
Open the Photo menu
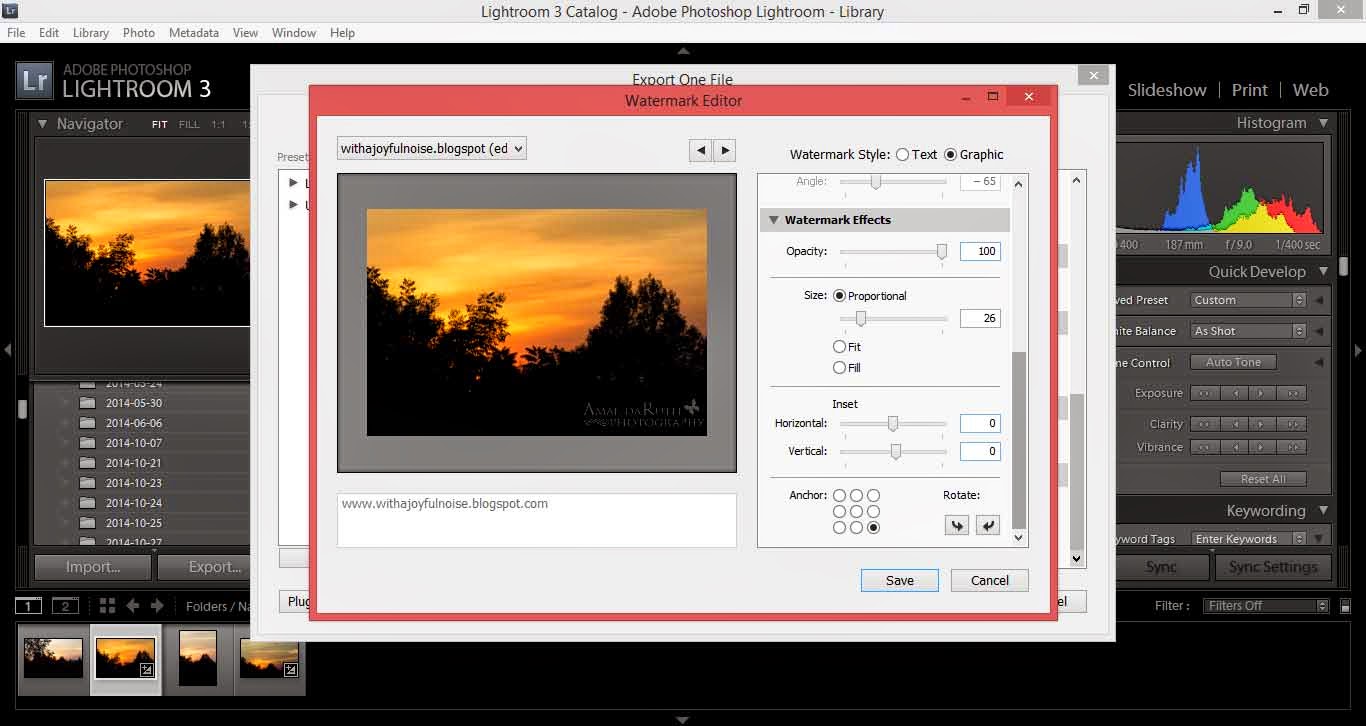coord(138,33)
